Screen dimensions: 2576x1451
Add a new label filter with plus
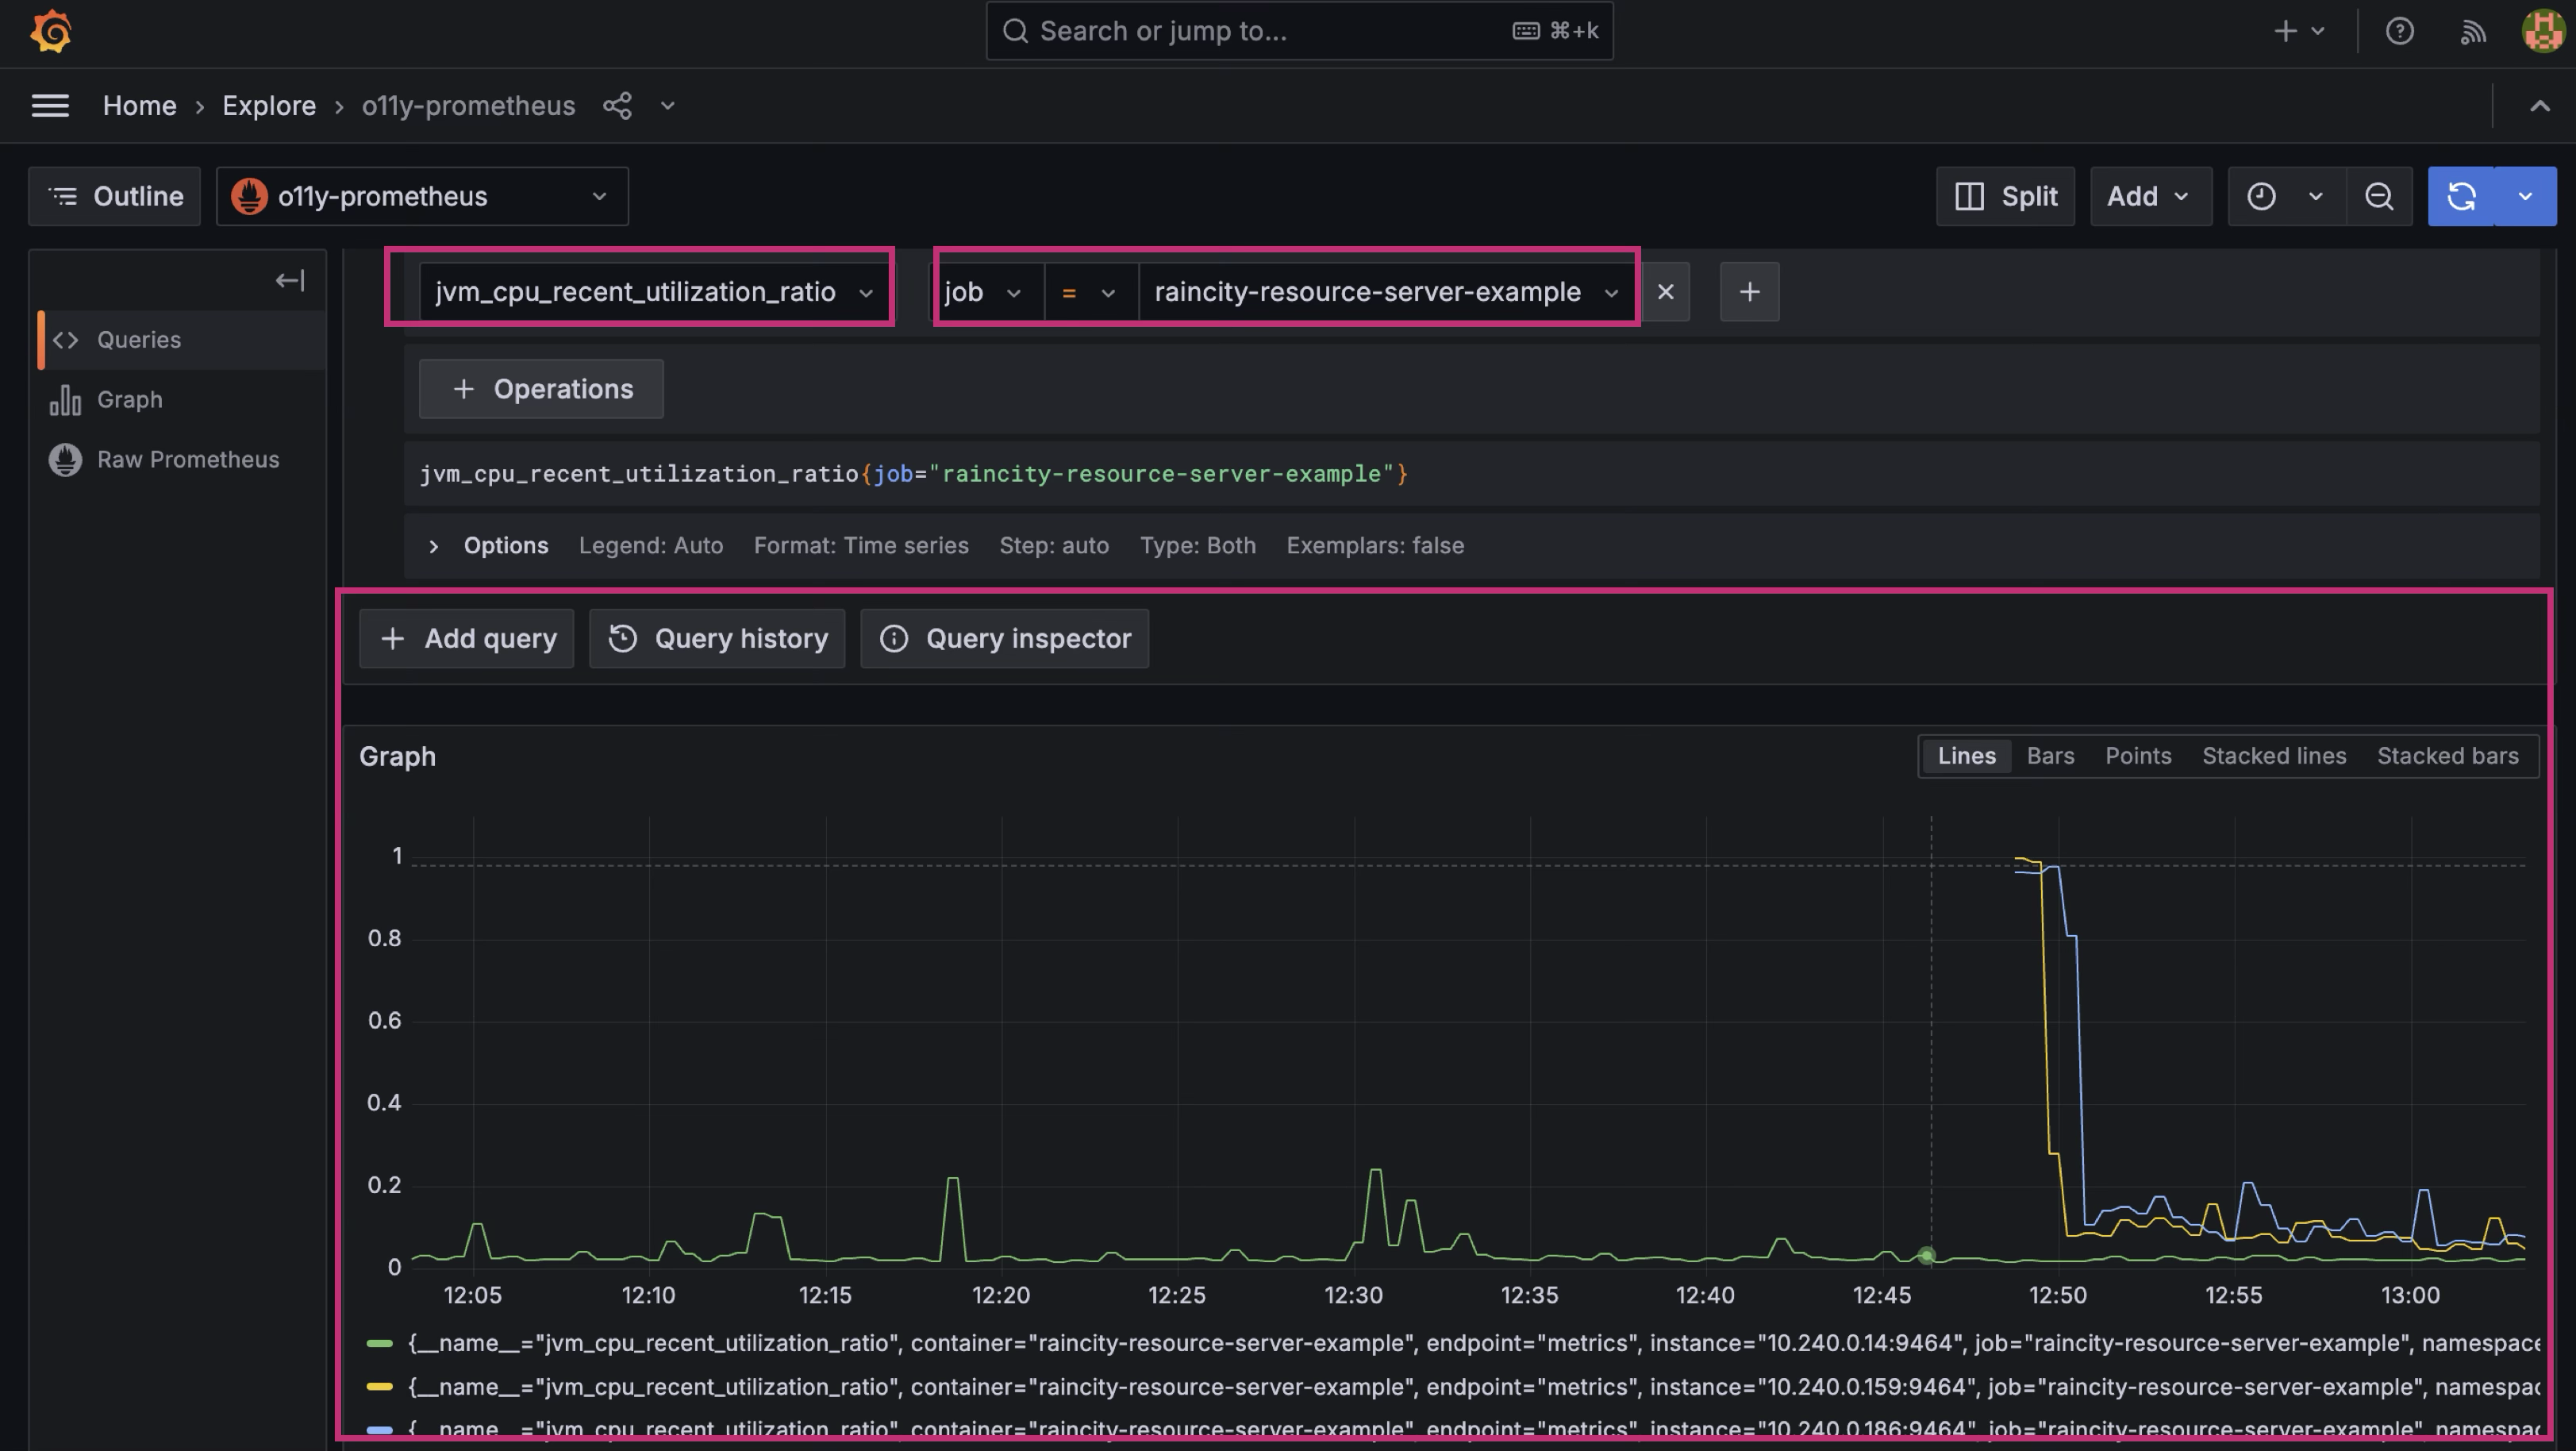click(1749, 292)
